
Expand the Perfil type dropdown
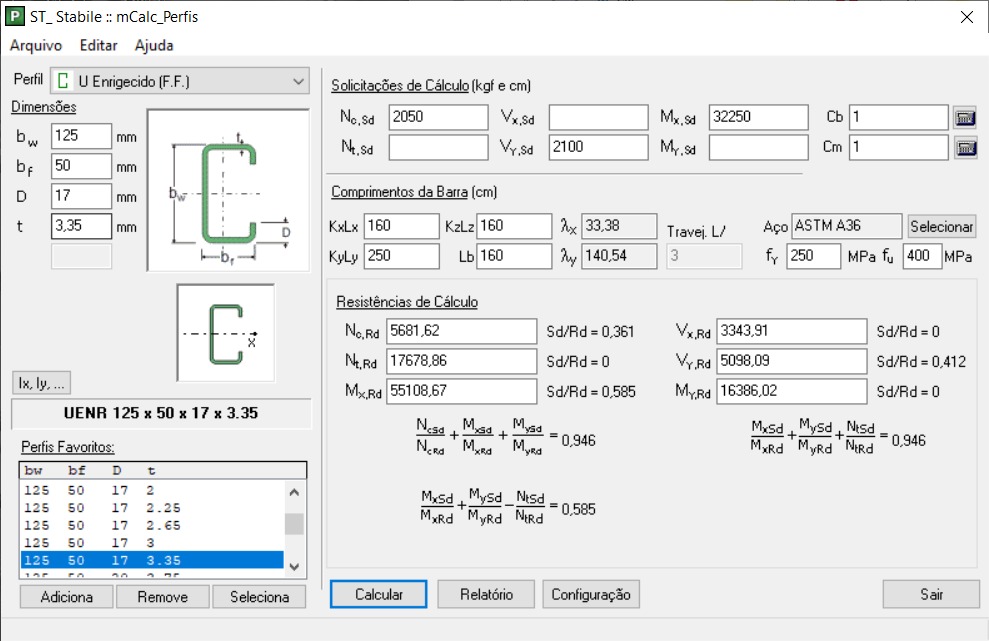tap(180, 81)
